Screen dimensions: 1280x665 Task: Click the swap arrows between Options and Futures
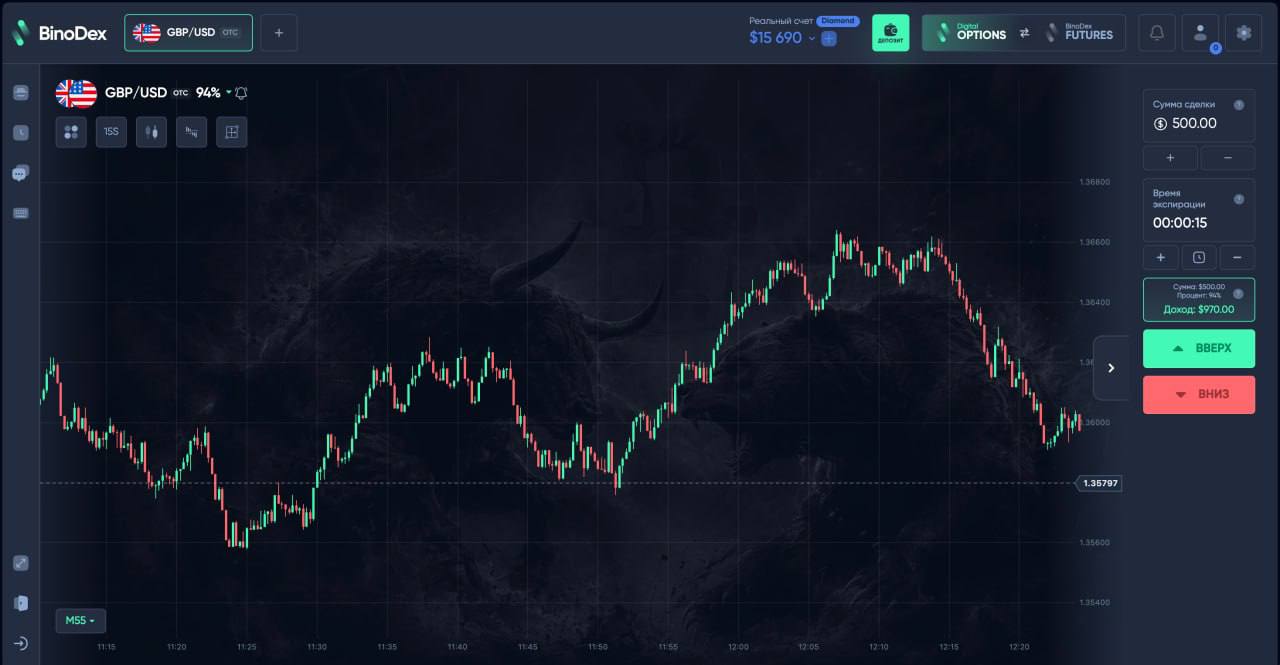click(1024, 33)
